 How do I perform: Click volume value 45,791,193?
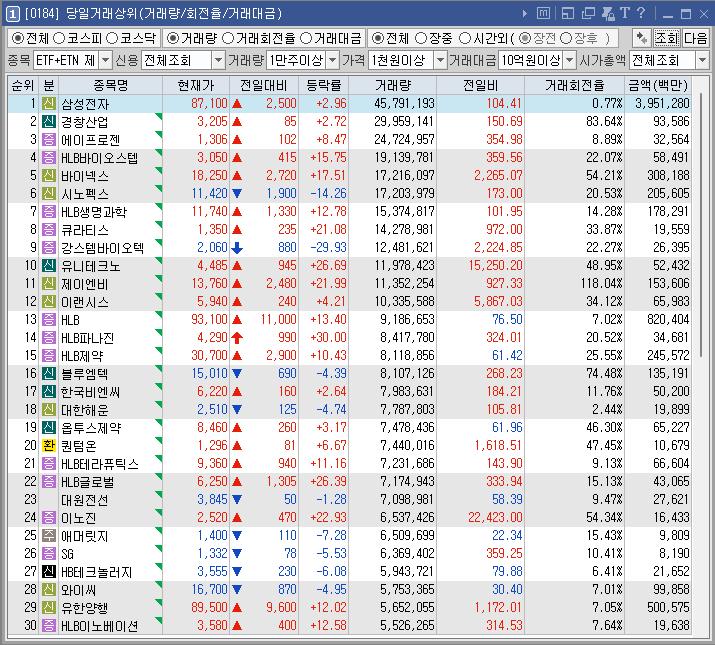click(404, 104)
